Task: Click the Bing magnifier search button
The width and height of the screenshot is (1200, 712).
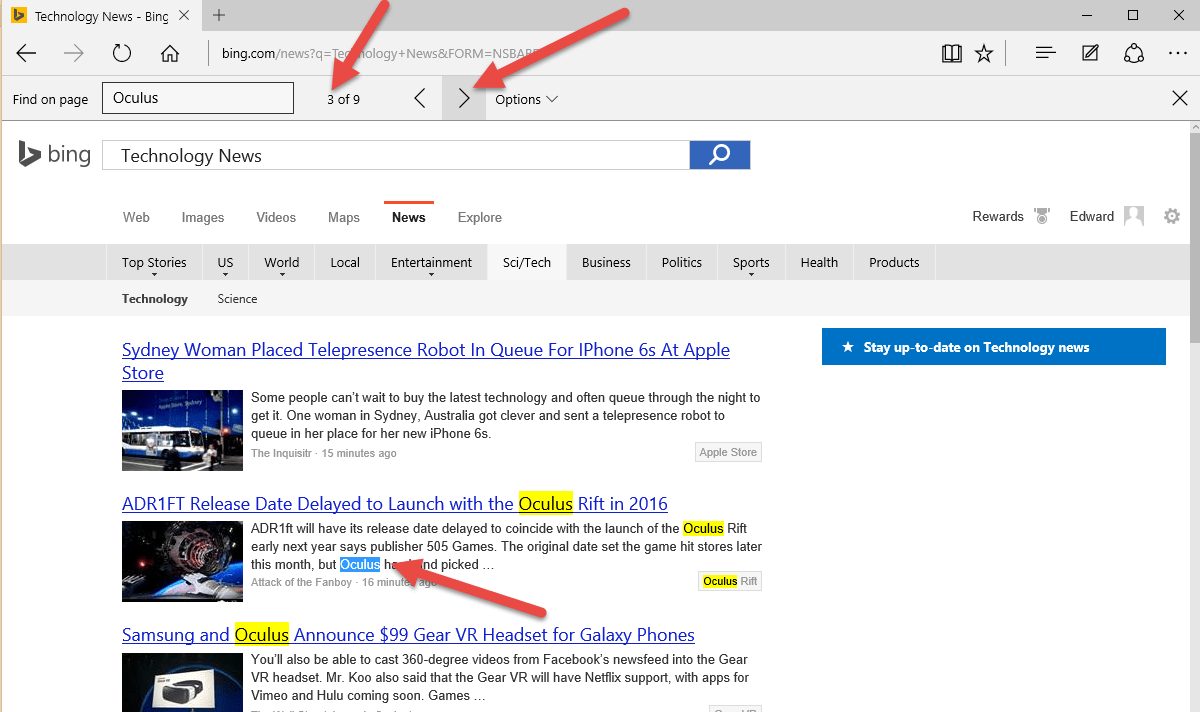Action: pos(720,155)
